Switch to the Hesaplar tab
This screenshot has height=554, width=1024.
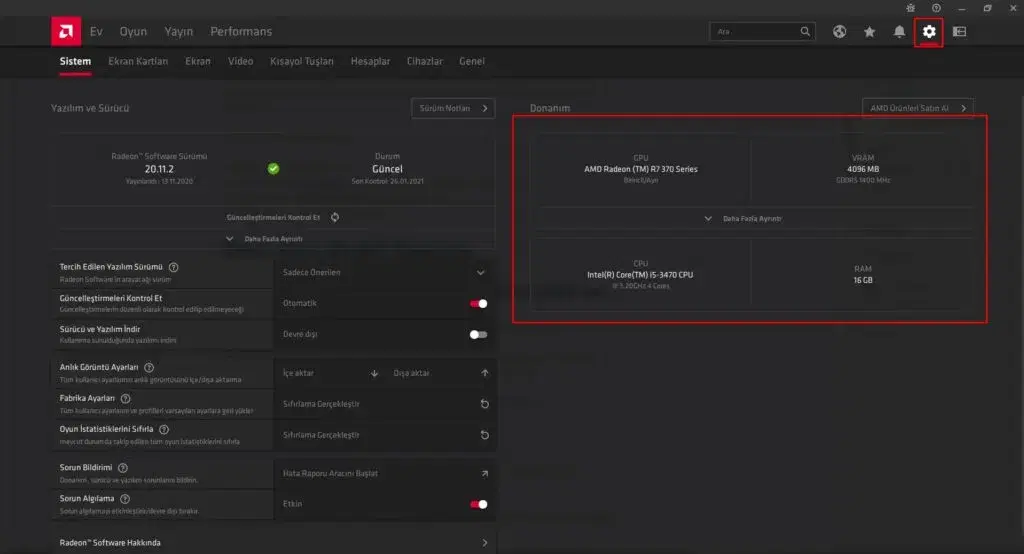pos(370,61)
